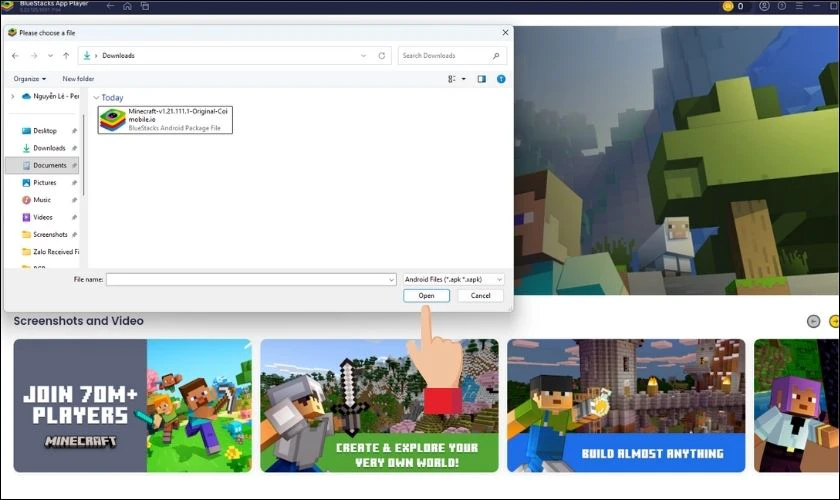The height and width of the screenshot is (500, 840).
Task: Open Pictures in the sidebar
Action: pyautogui.click(x=43, y=183)
